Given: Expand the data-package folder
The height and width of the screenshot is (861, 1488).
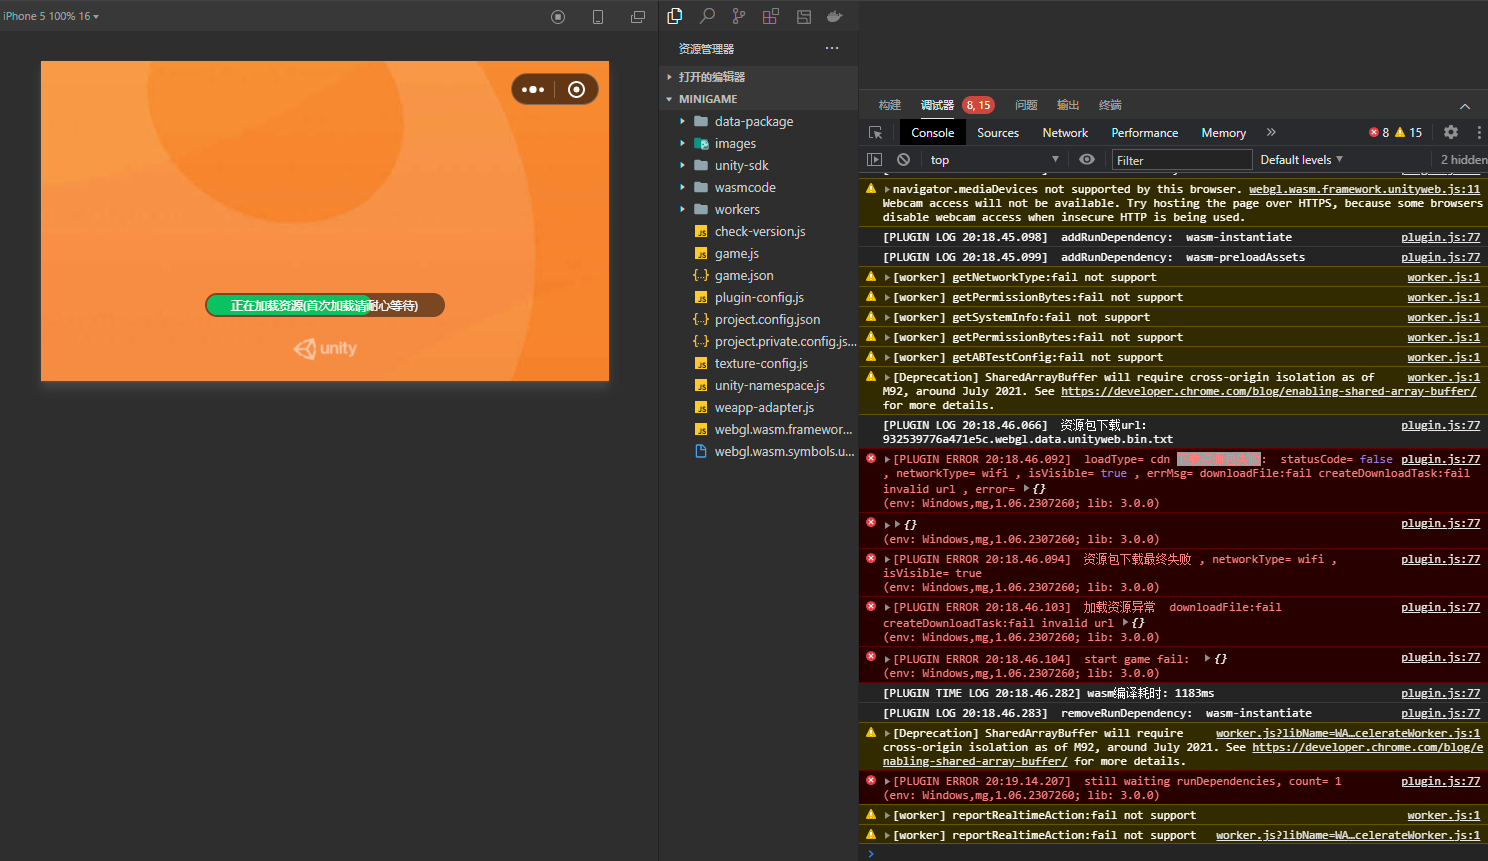Looking at the screenshot, I should [x=758, y=121].
